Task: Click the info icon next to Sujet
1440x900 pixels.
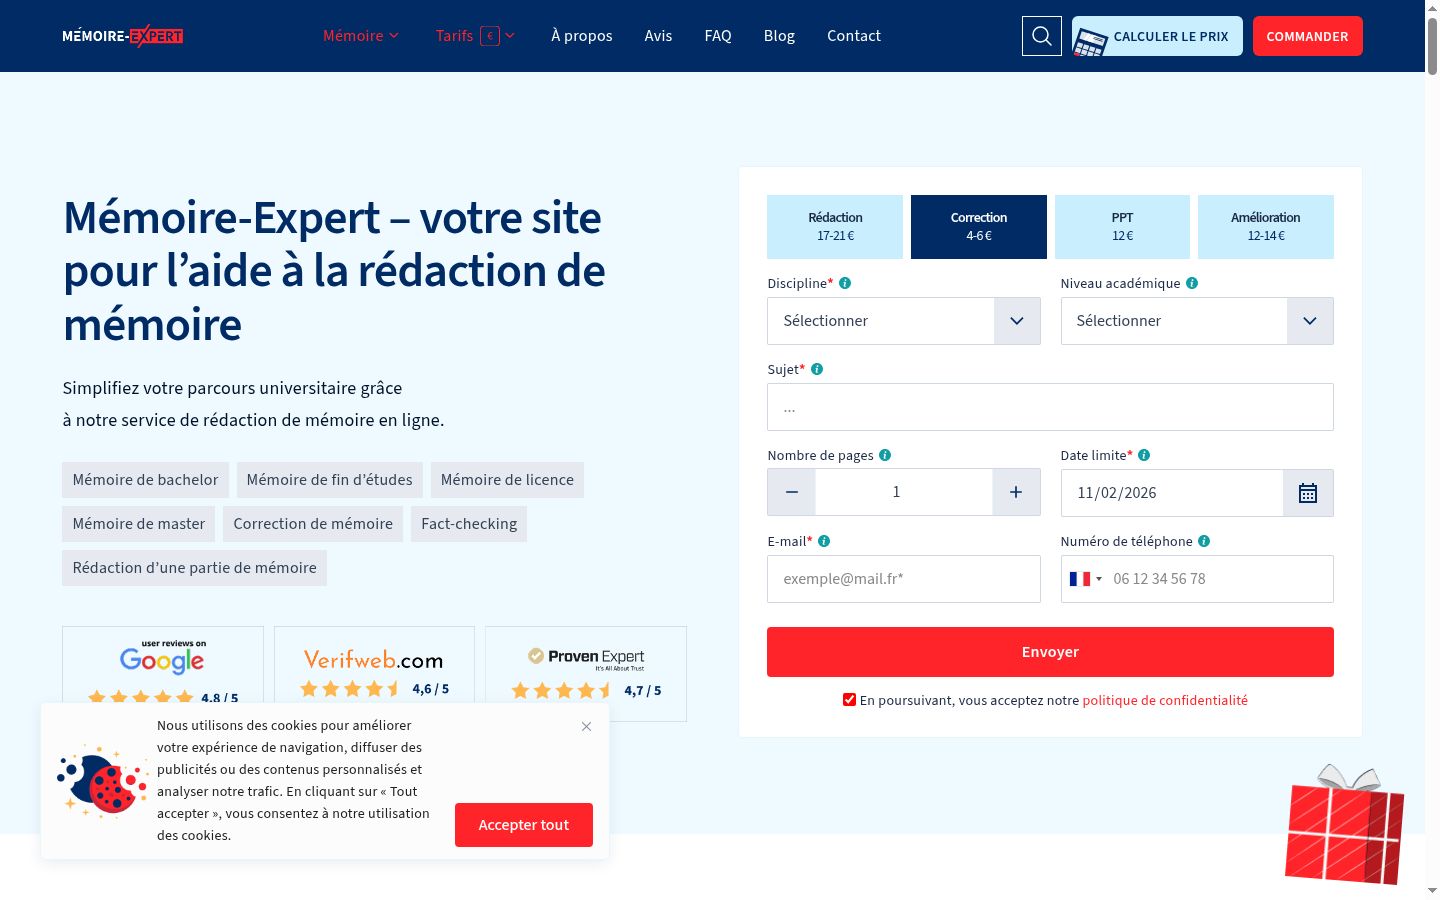Action: 817,369
